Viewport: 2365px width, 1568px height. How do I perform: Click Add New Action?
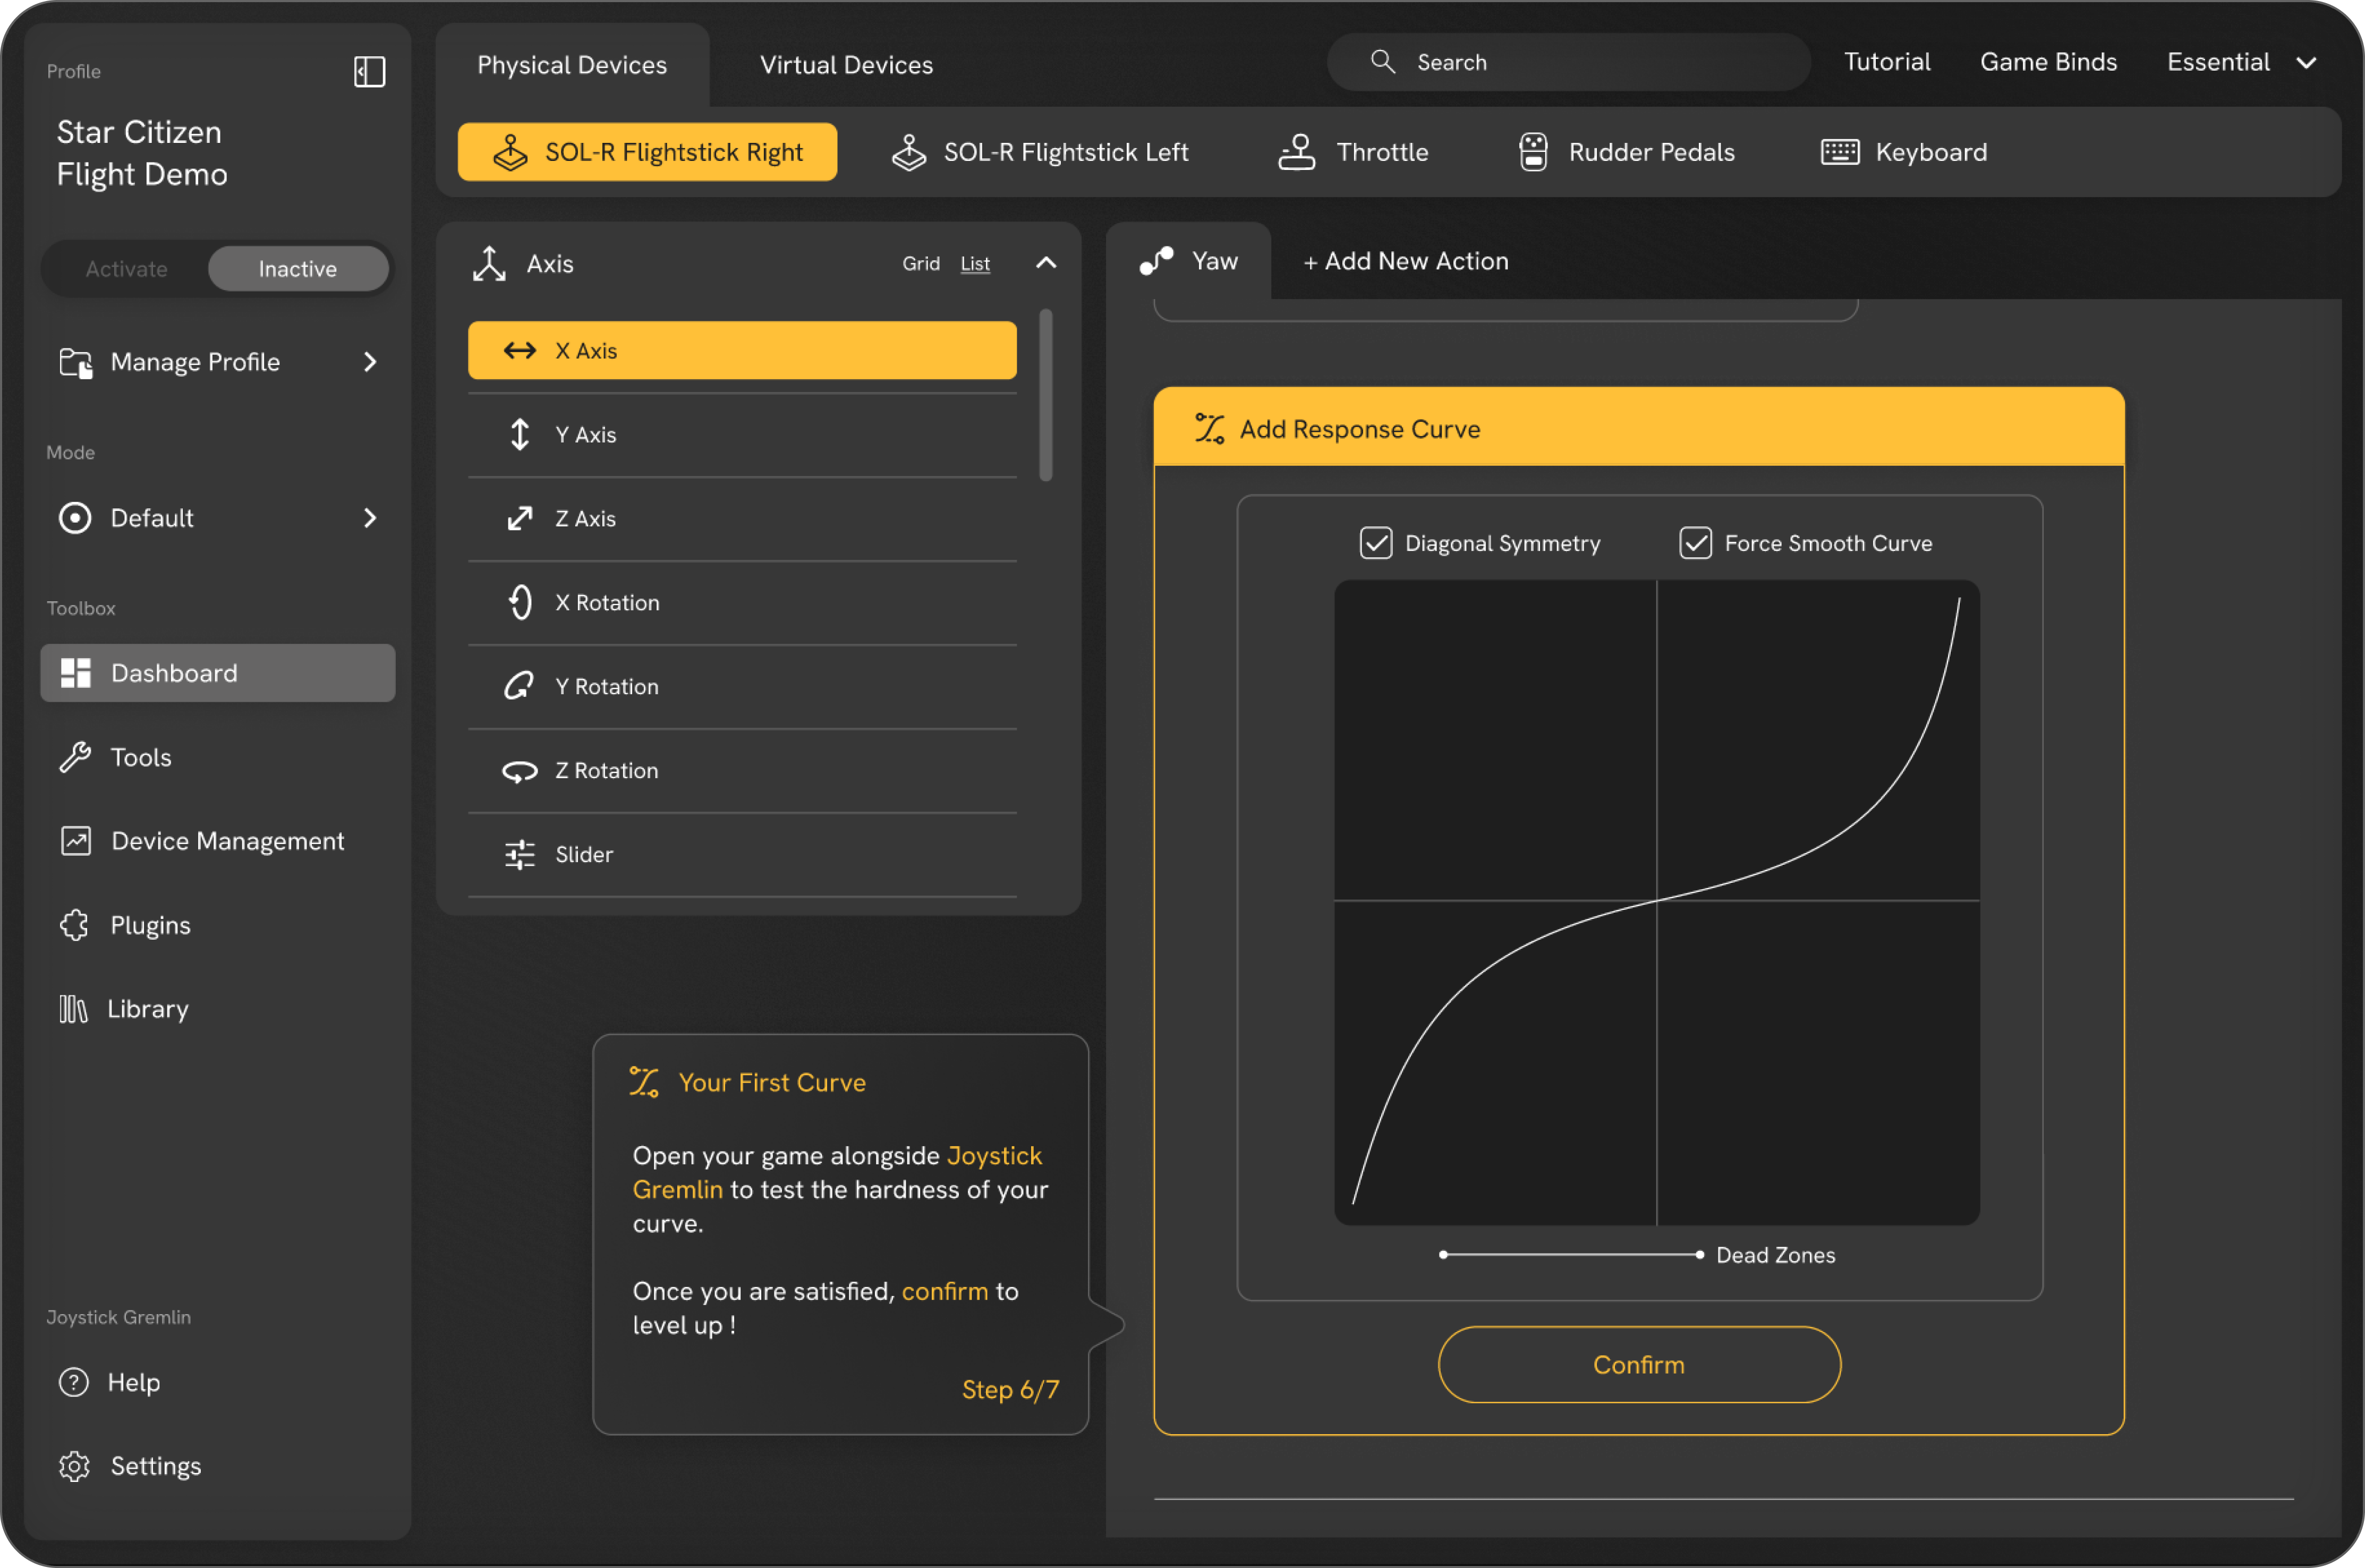1406,261
